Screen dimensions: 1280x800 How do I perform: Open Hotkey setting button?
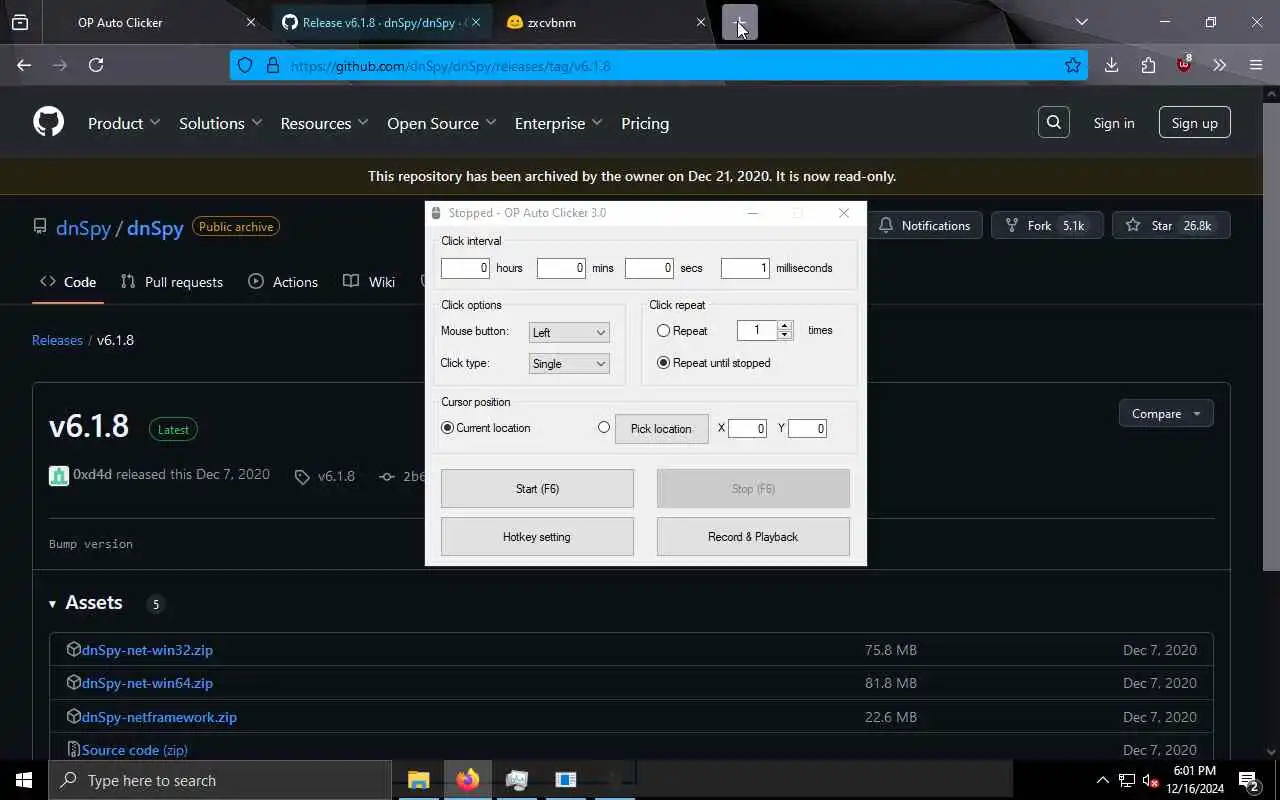pos(537,537)
